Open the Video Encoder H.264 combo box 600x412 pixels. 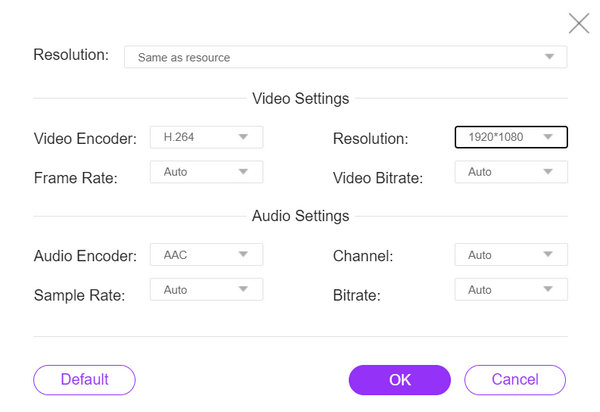[x=206, y=137]
